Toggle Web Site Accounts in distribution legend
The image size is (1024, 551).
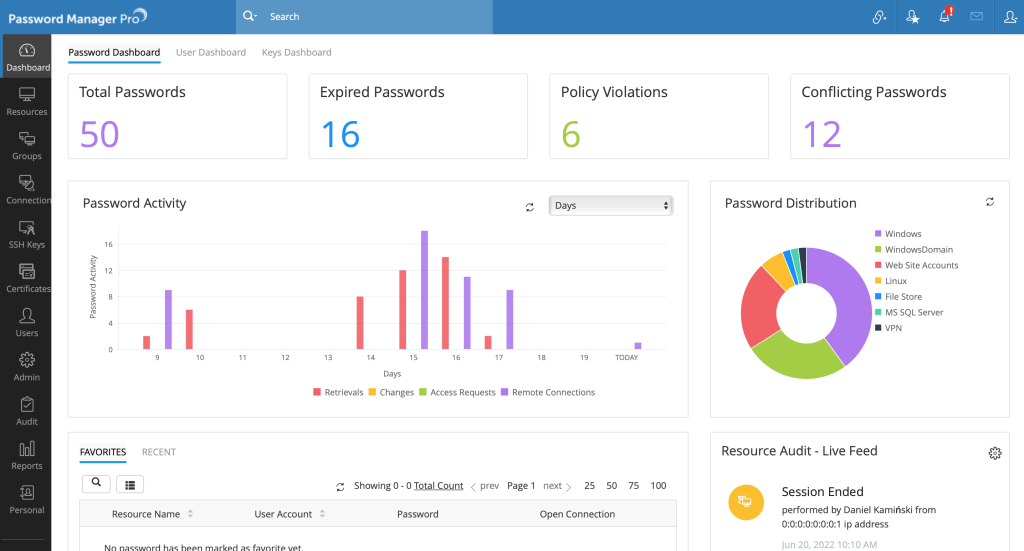click(916, 265)
